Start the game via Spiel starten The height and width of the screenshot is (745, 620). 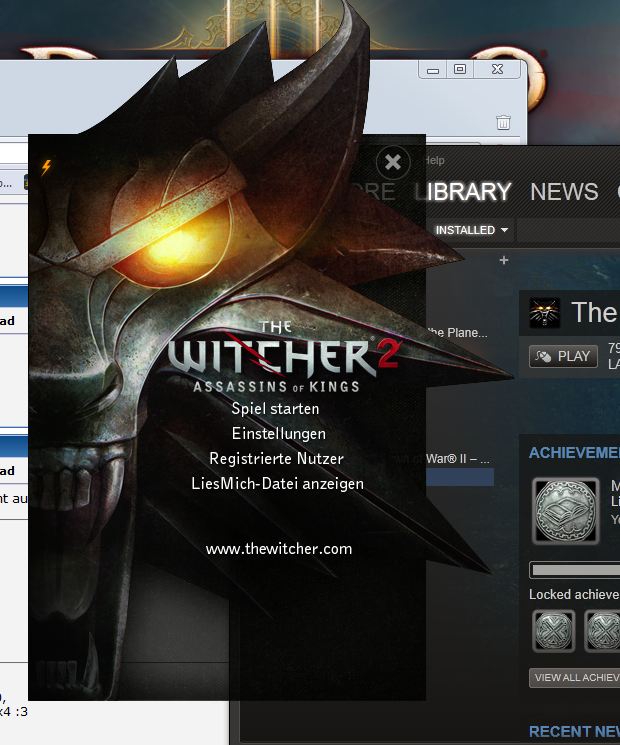275,409
